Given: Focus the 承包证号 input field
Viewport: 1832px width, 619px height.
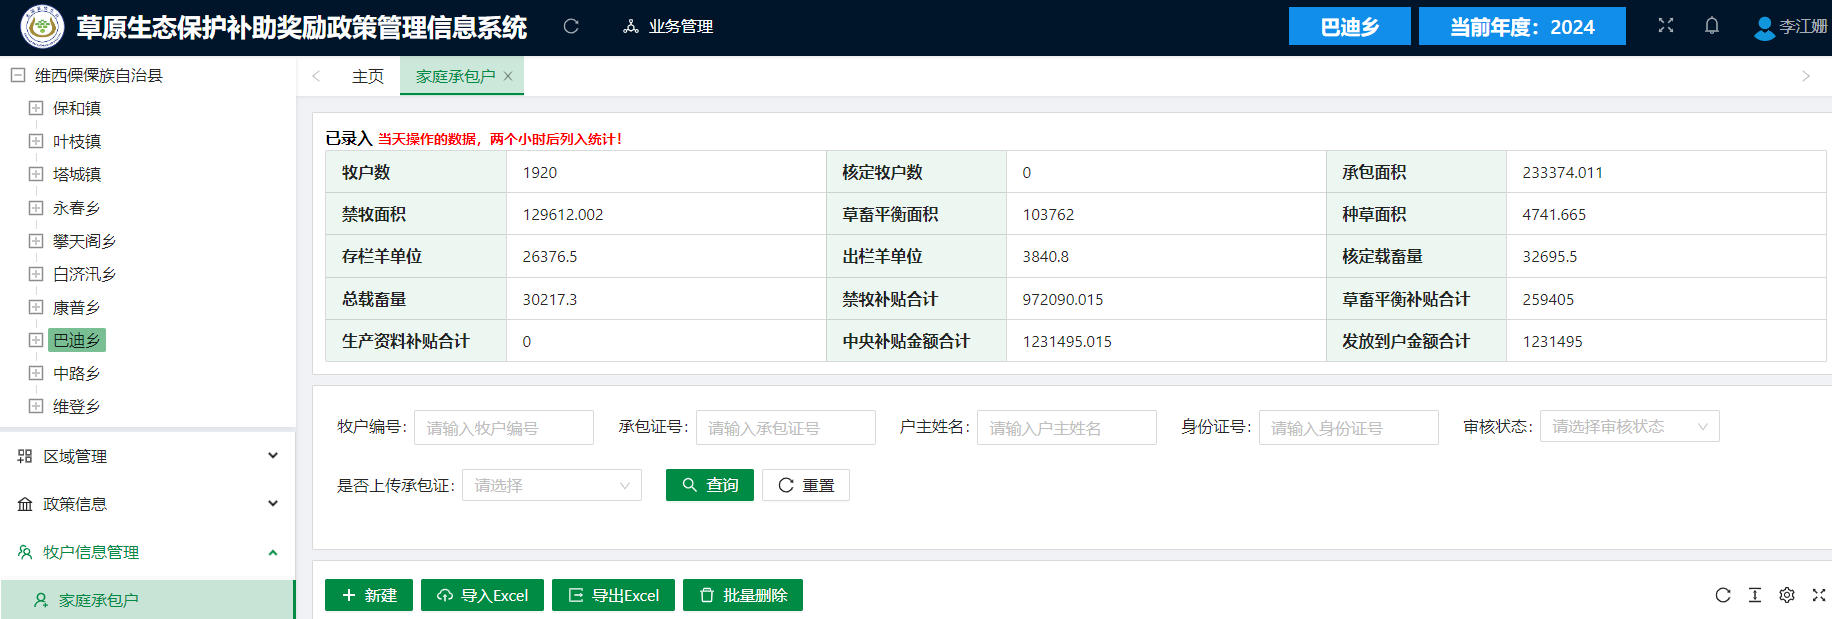Looking at the screenshot, I should pyautogui.click(x=786, y=427).
